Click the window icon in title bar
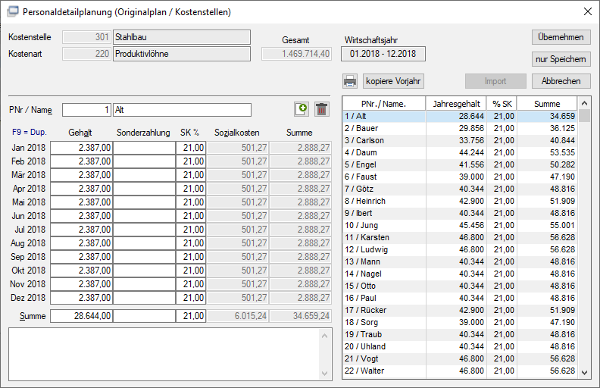This screenshot has width=600, height=388. pyautogui.click(x=13, y=11)
